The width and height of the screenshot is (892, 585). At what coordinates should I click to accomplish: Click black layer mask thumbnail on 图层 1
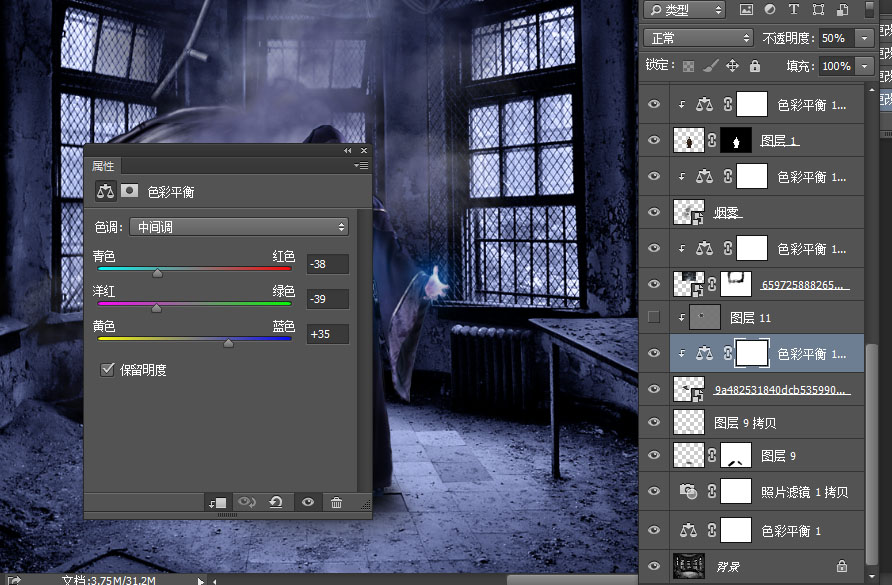(736, 140)
